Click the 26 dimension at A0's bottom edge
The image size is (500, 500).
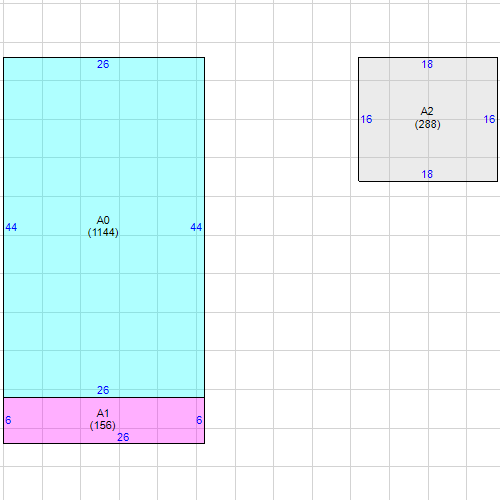coord(103,390)
